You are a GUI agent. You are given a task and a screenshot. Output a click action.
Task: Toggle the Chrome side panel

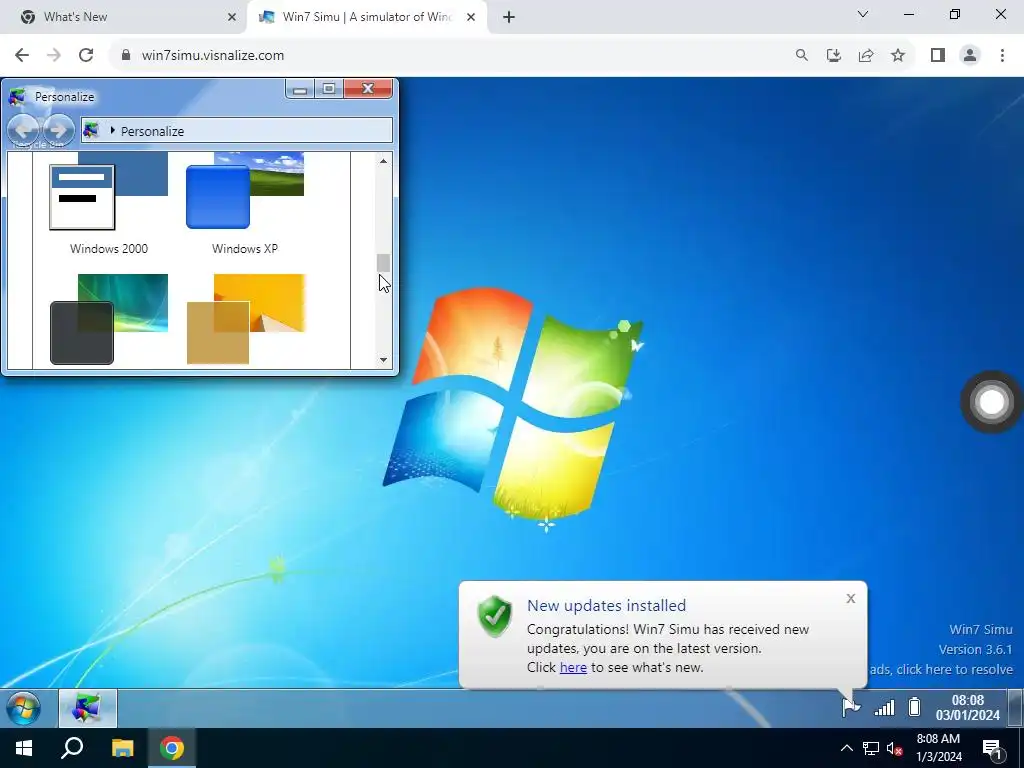(938, 56)
